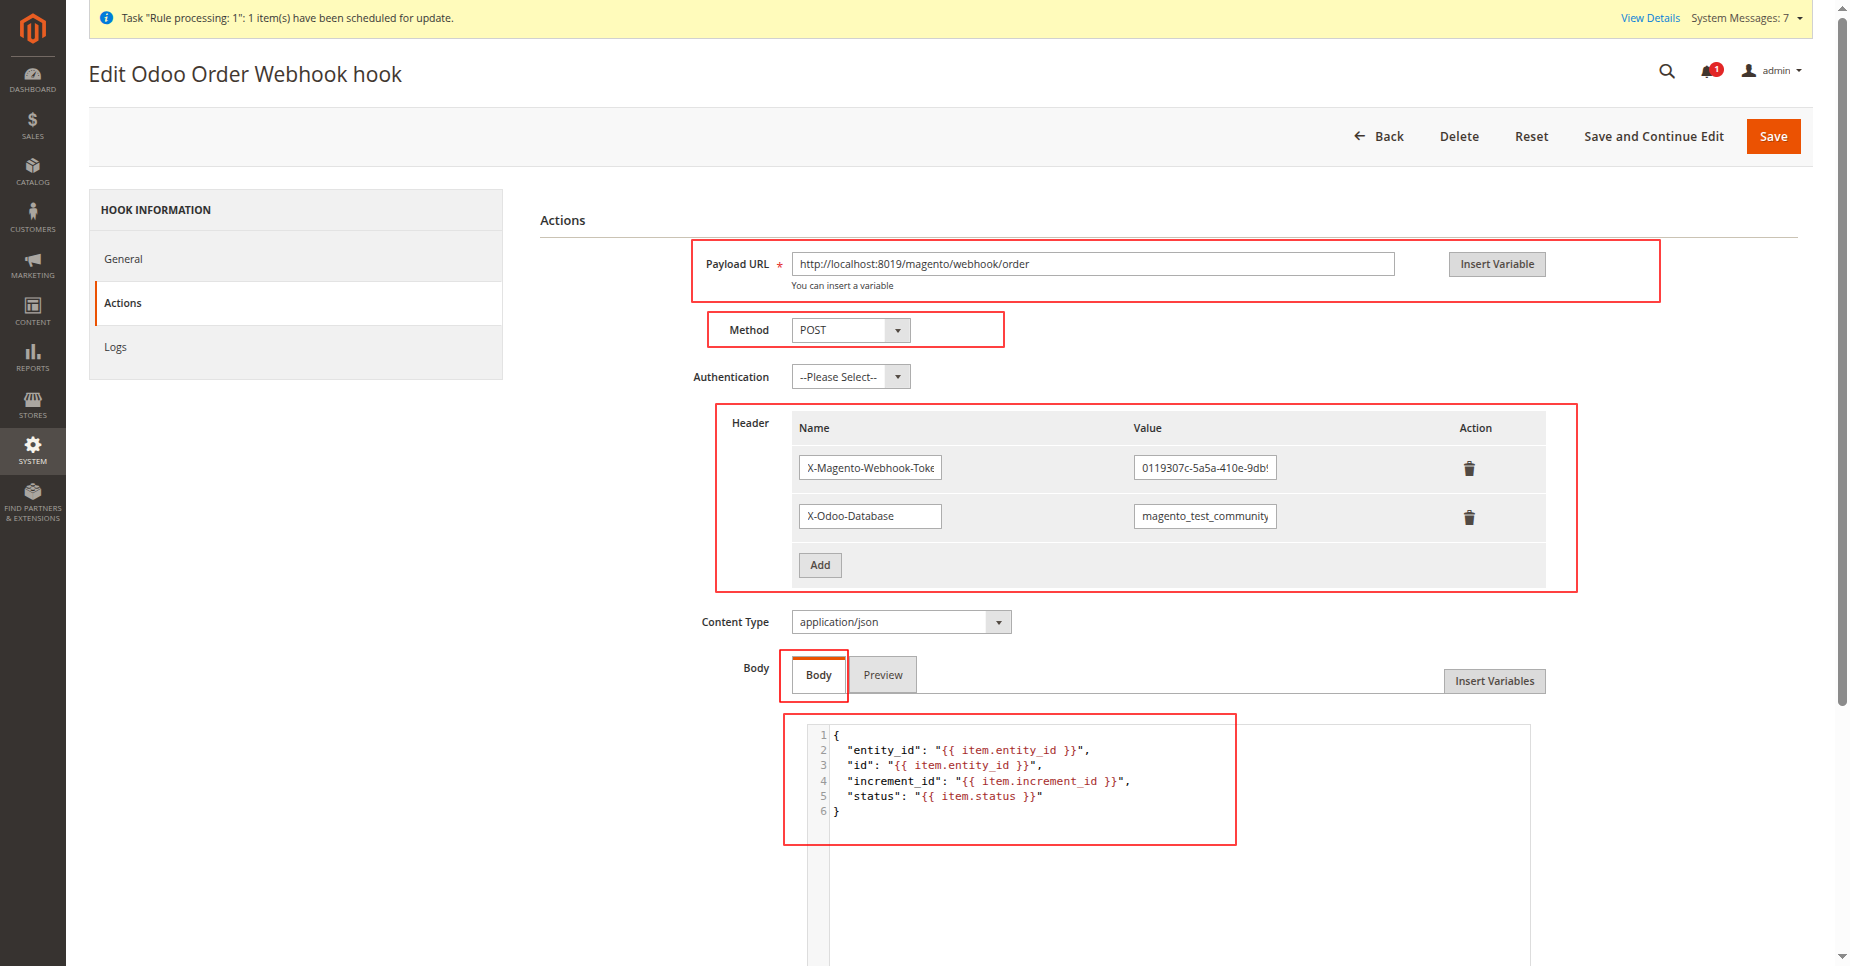The width and height of the screenshot is (1850, 966).
Task: Switch to the General tab
Action: pyautogui.click(x=298, y=259)
